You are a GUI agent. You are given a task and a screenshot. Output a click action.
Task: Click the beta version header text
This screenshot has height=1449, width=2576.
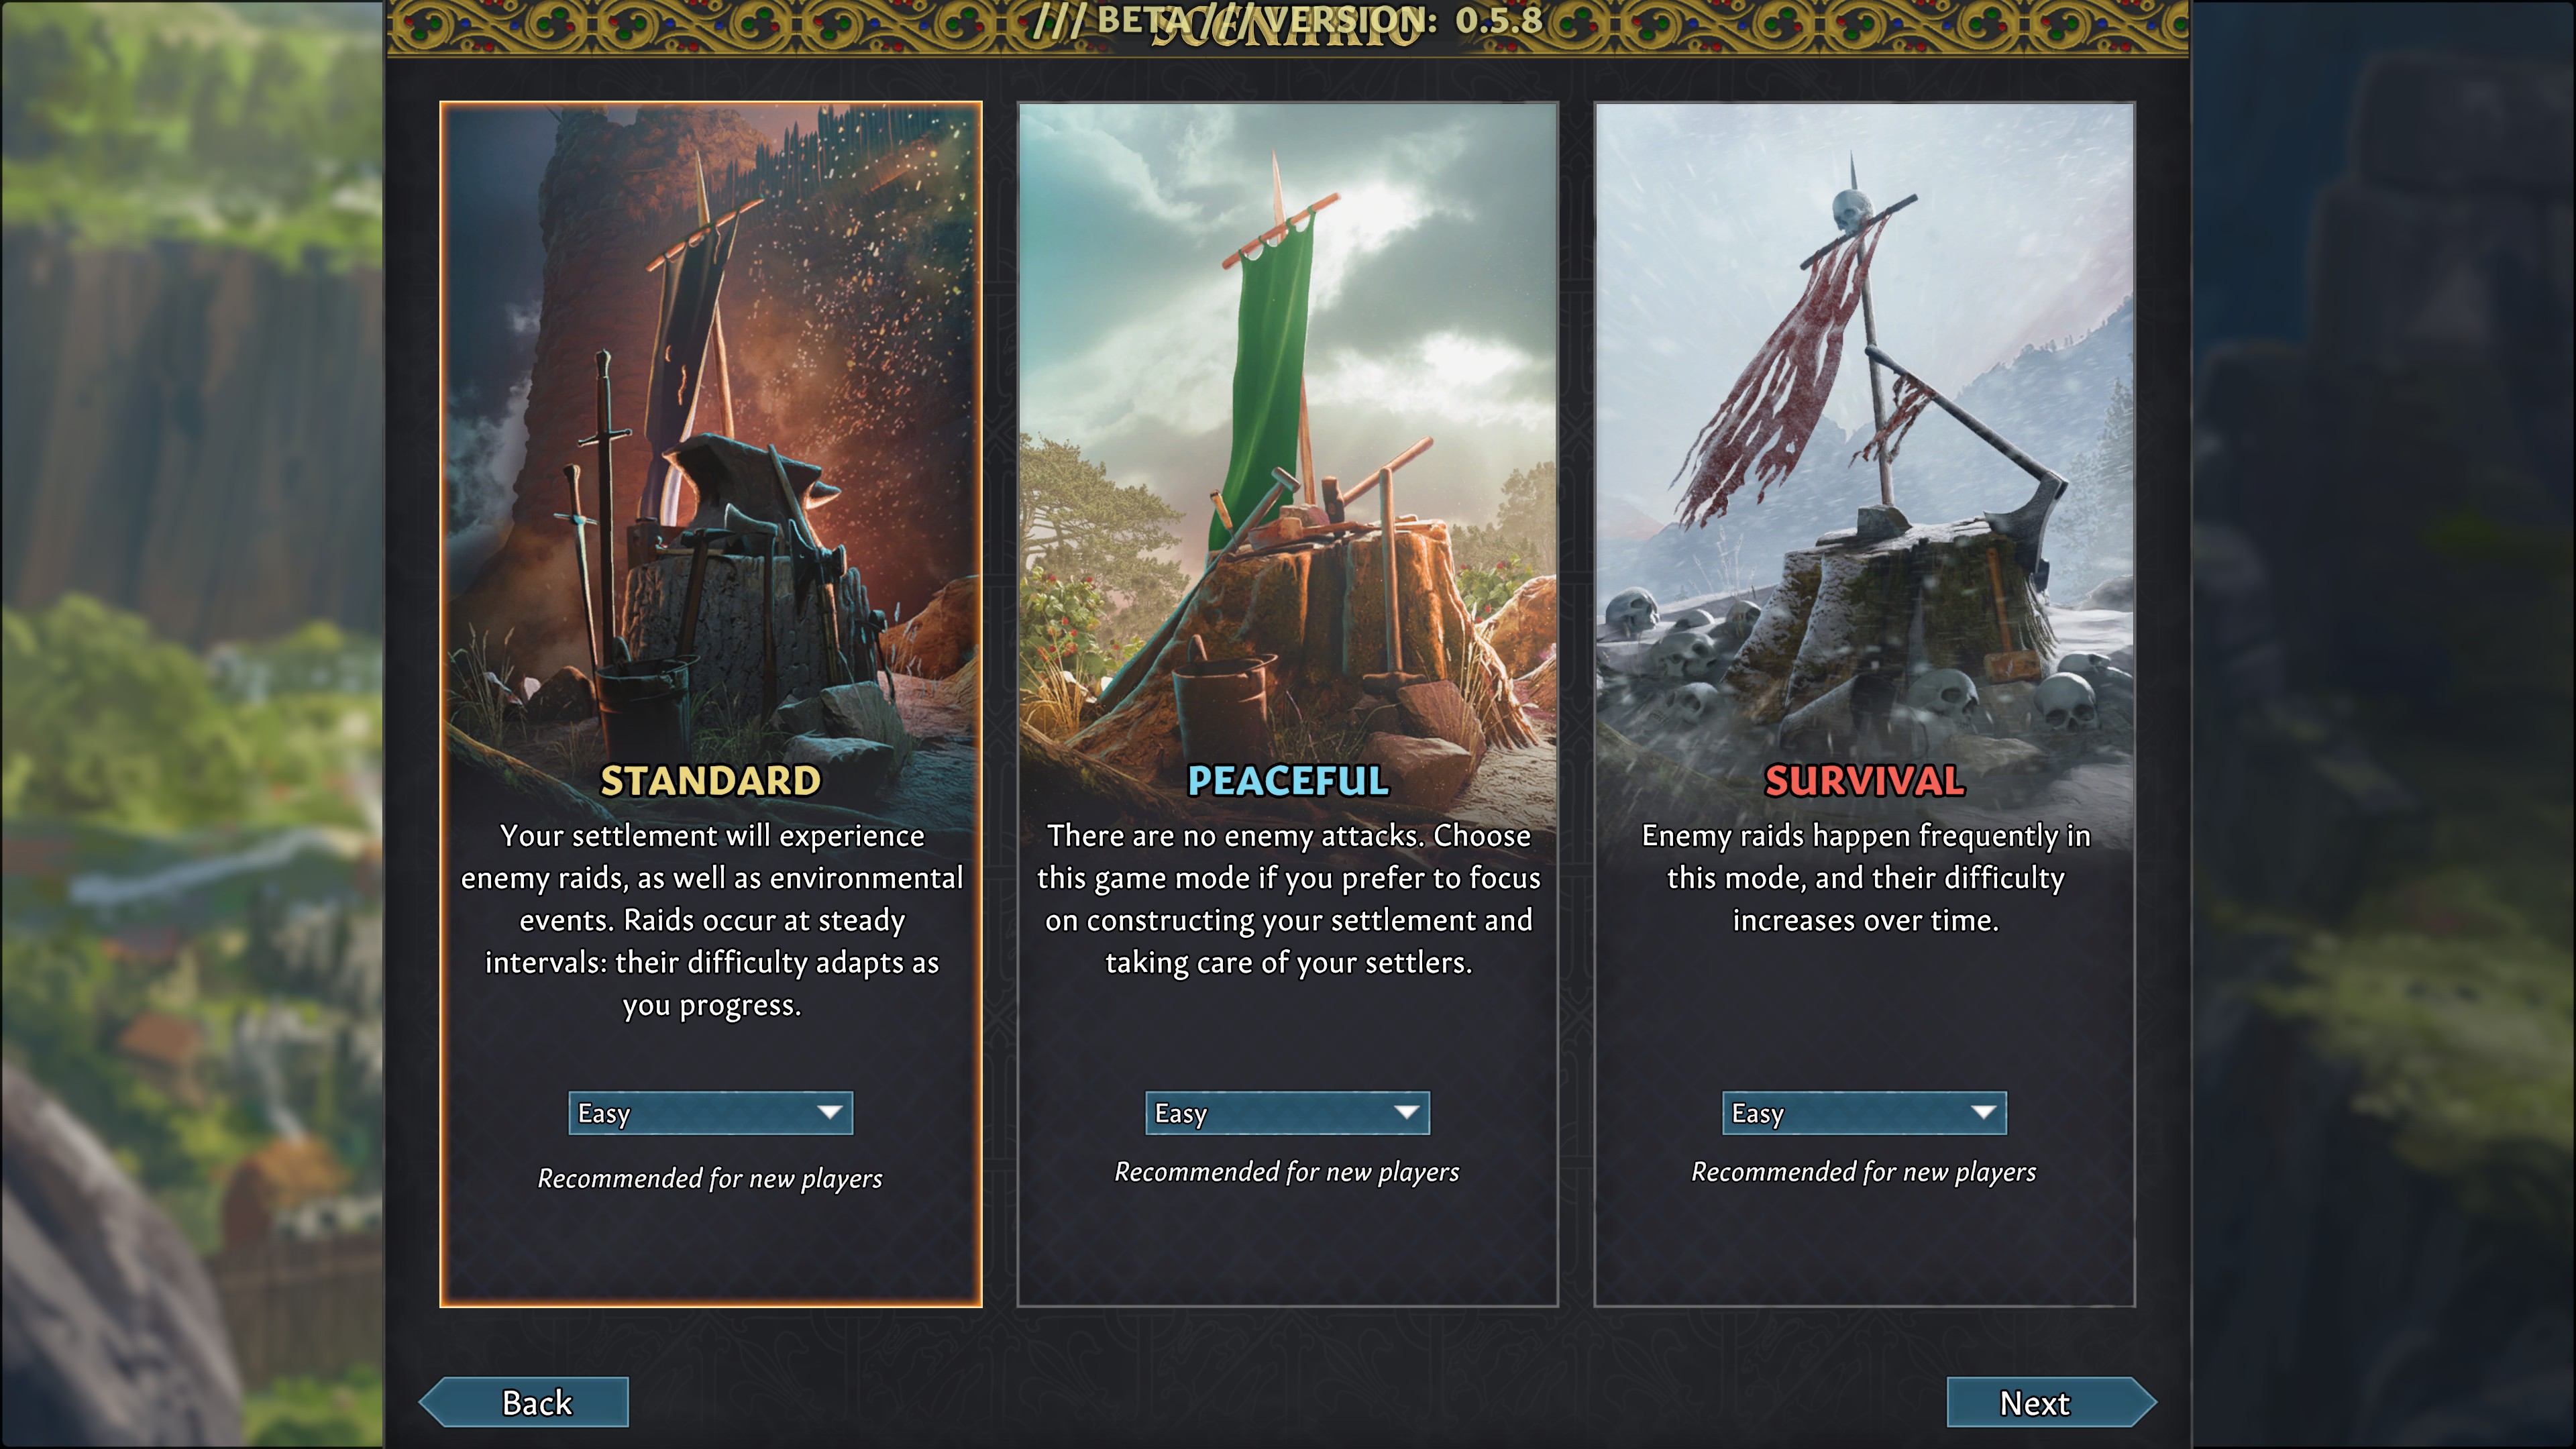(1288, 20)
